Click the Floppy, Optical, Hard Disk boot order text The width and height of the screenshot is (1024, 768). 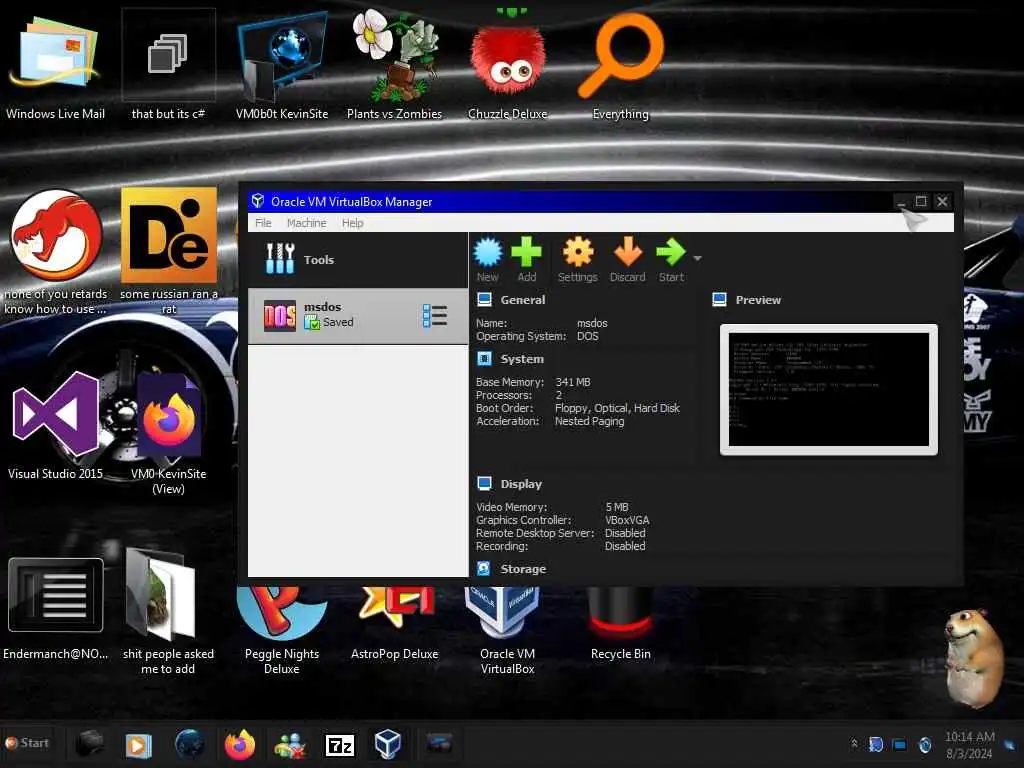pyautogui.click(x=617, y=408)
